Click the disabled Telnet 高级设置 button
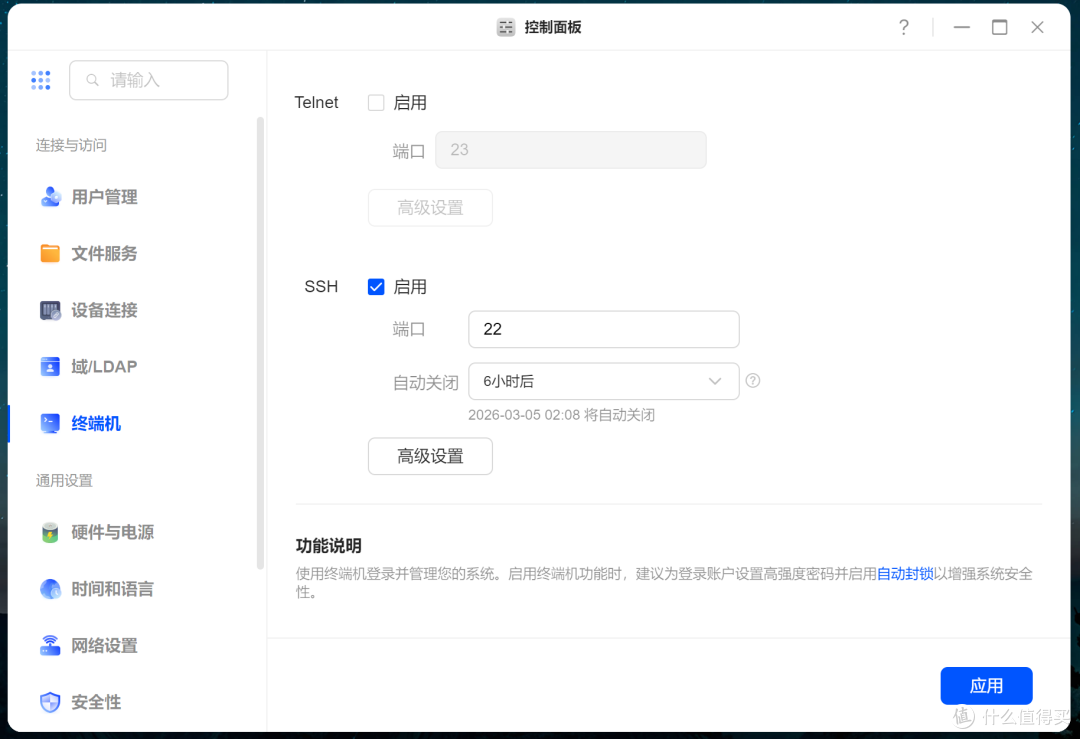Screen dimensions: 1080x739 click(430, 207)
